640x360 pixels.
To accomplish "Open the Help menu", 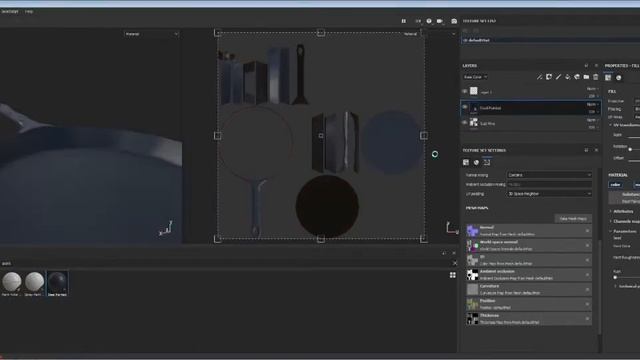I will (x=29, y=11).
